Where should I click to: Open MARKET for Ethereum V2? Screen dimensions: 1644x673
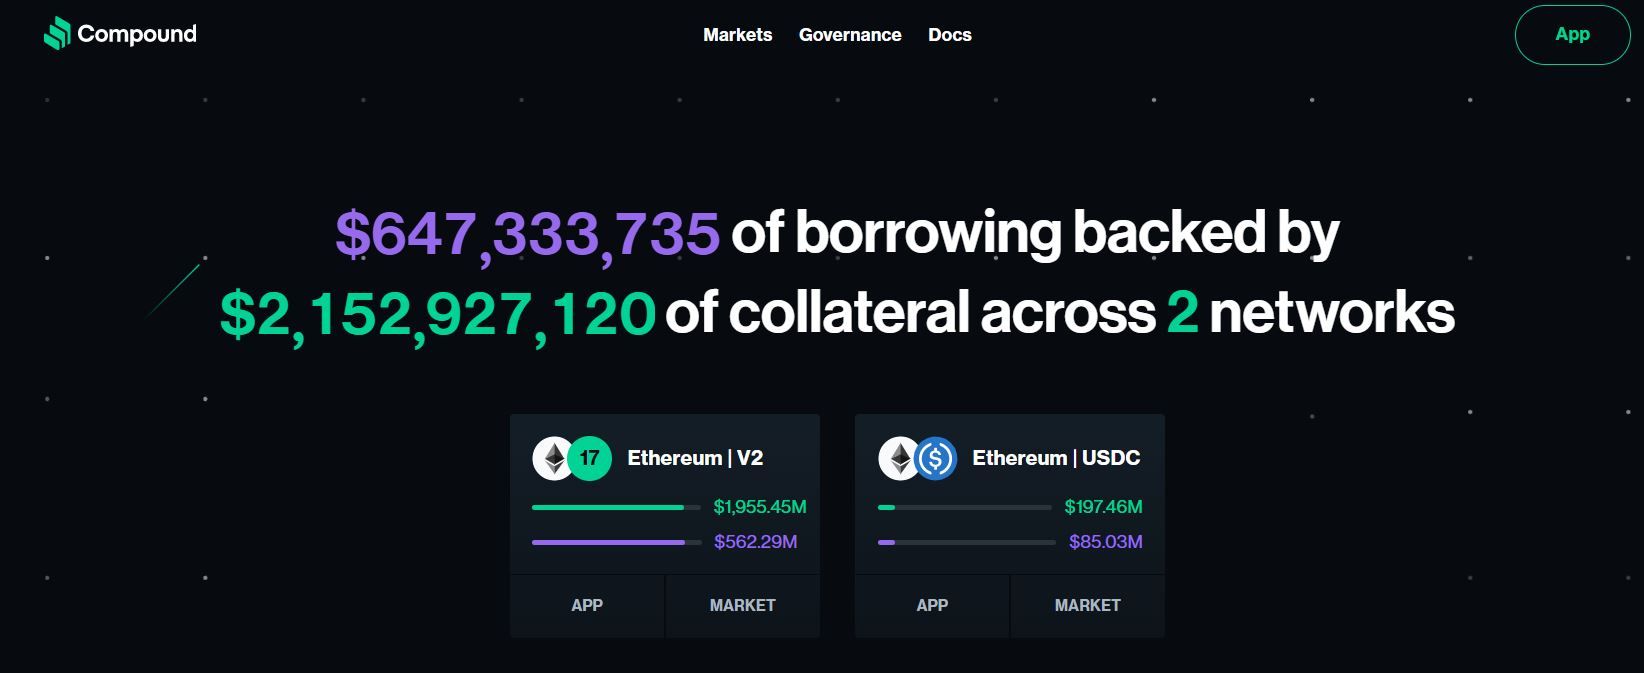coord(742,605)
